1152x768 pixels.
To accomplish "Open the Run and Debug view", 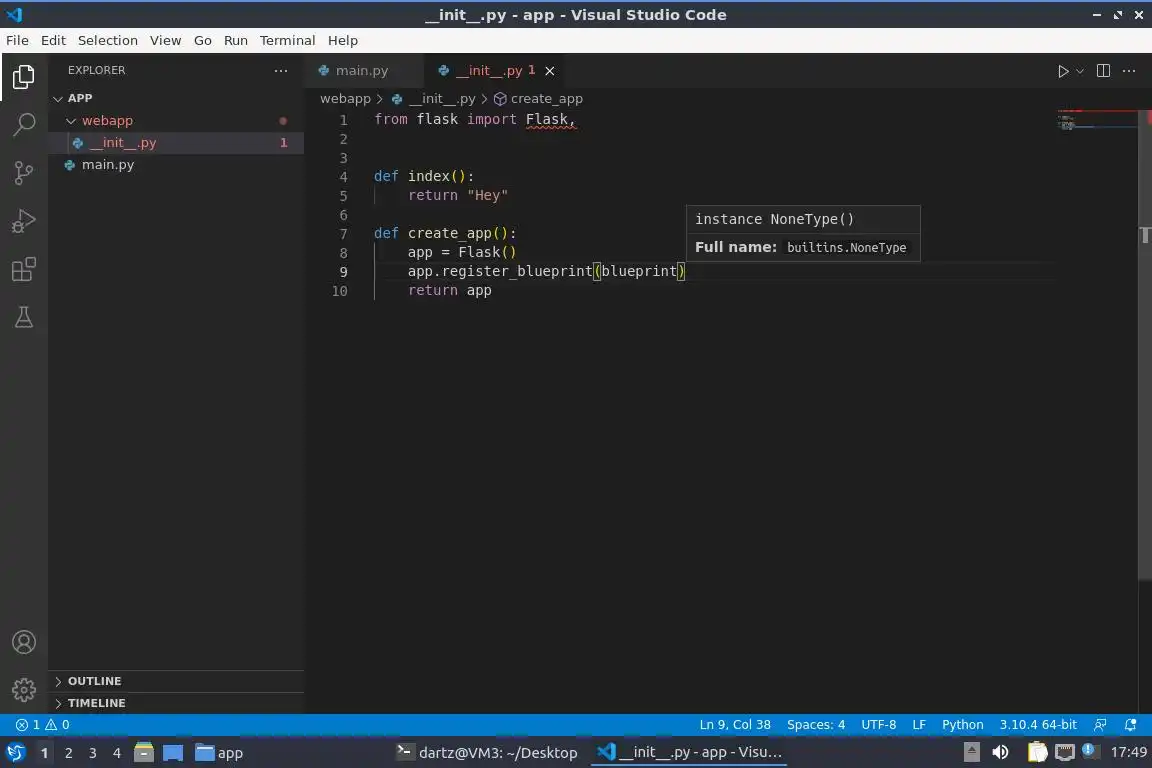I will [x=24, y=221].
